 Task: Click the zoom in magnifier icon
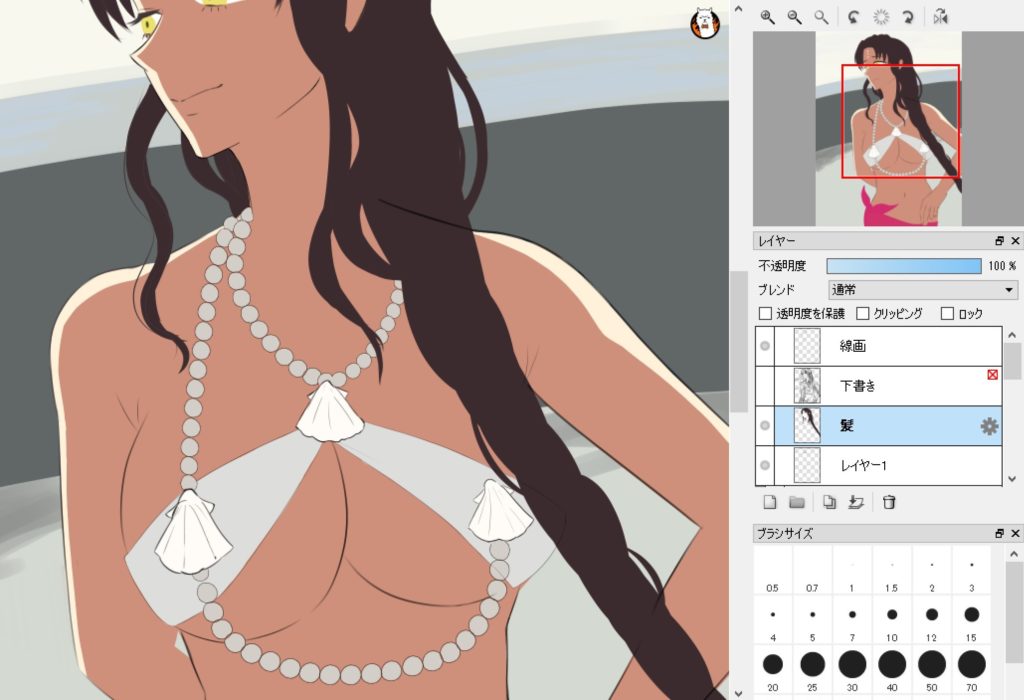[768, 17]
